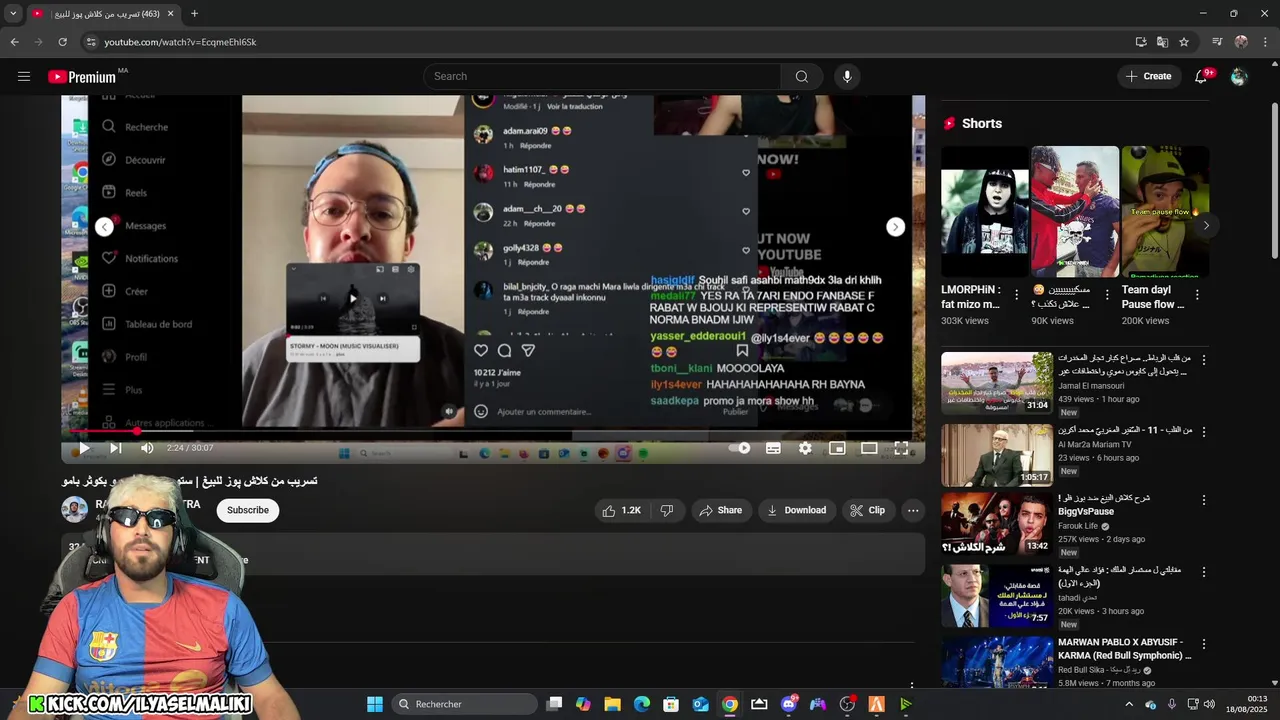Open Chrome three-dot menu
This screenshot has width=1280, height=720.
click(x=1266, y=42)
